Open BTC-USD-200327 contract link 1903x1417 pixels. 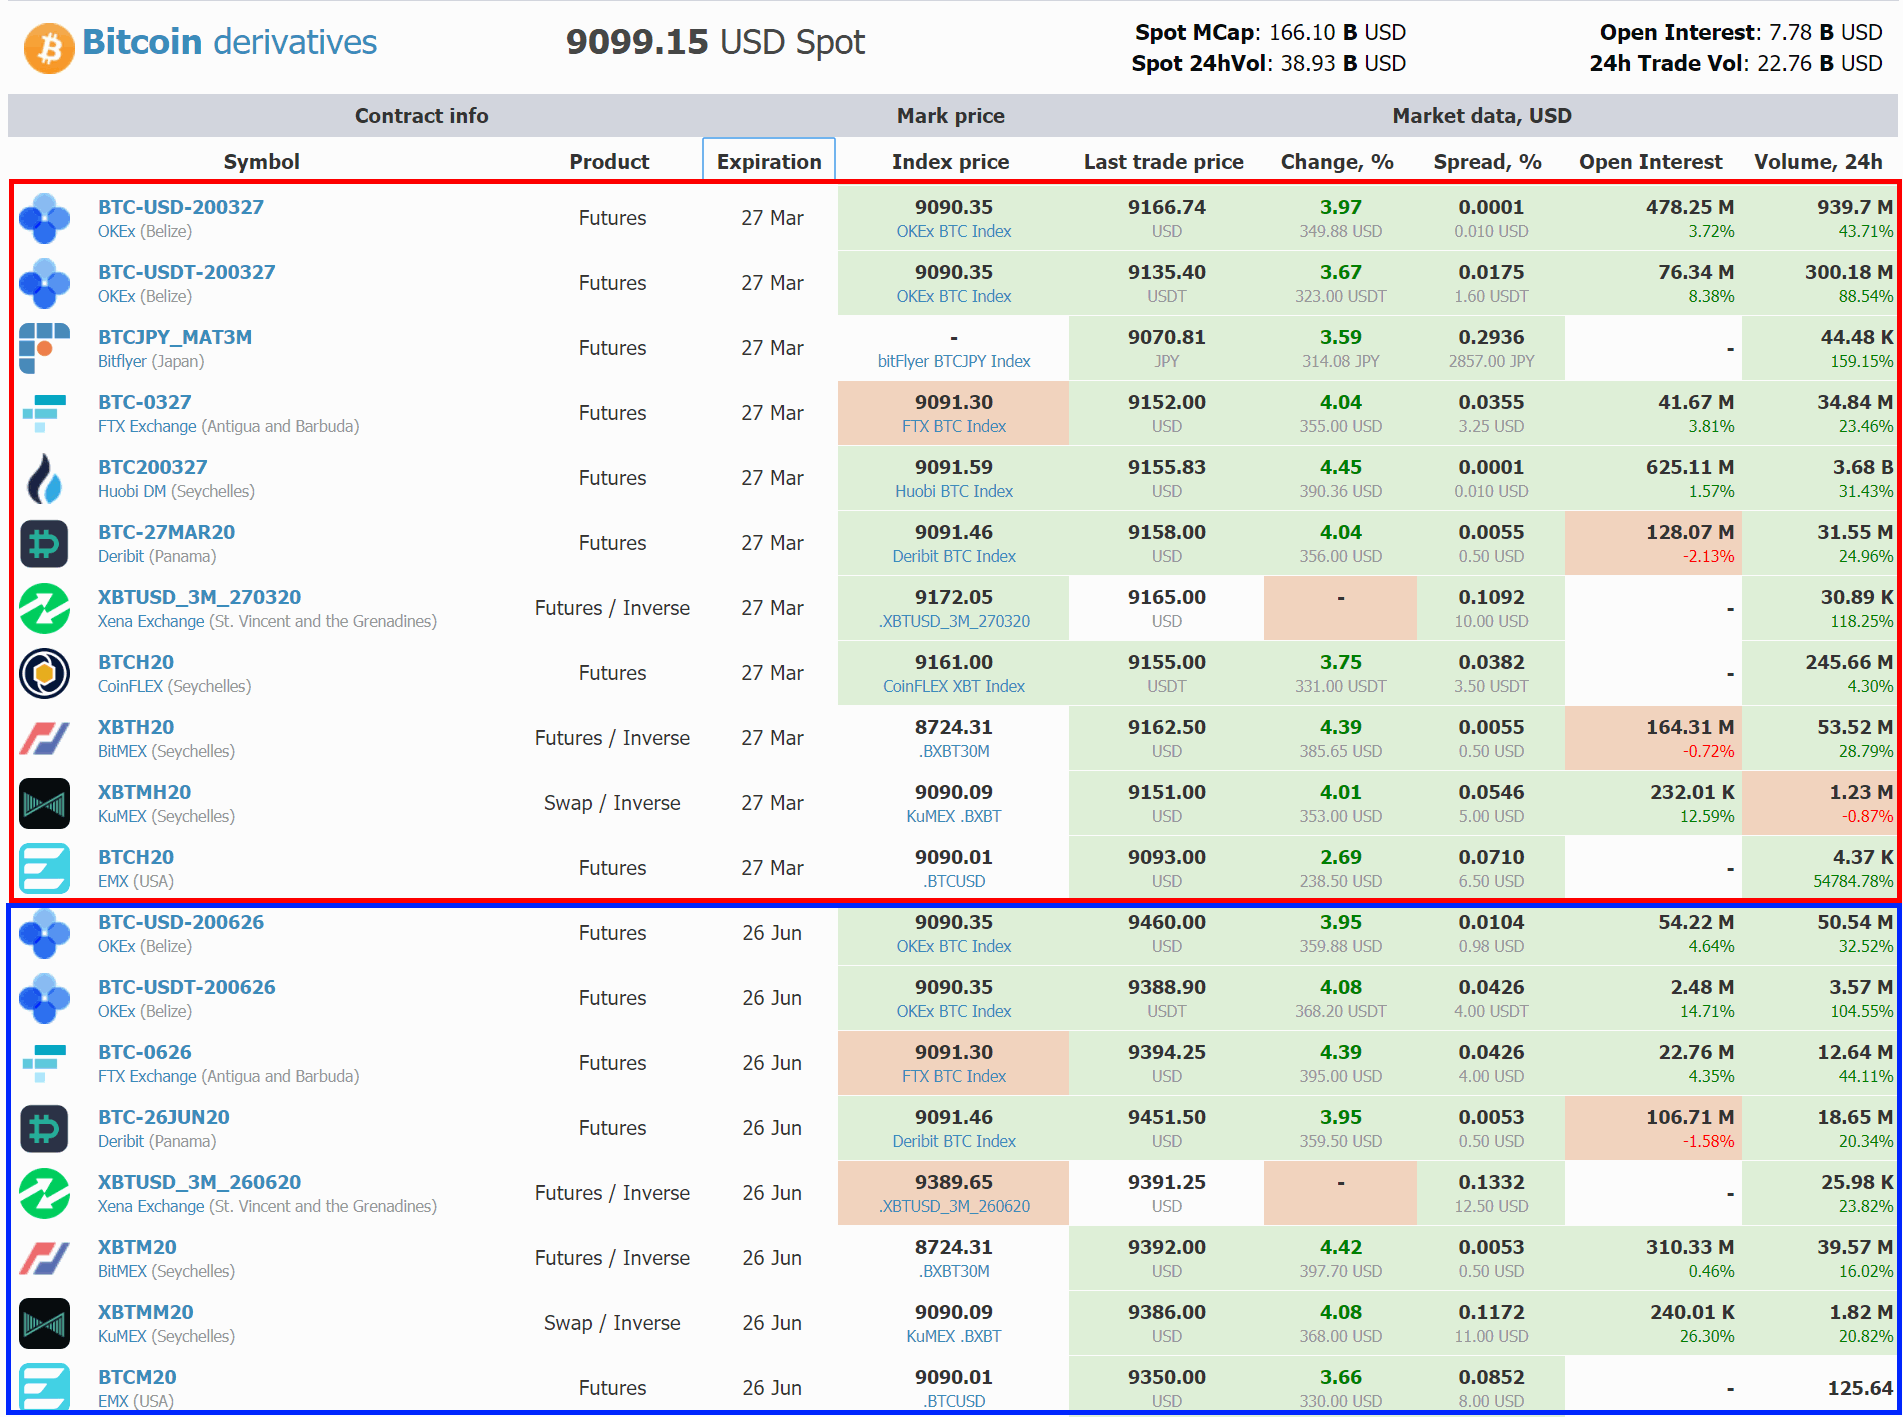[x=181, y=207]
